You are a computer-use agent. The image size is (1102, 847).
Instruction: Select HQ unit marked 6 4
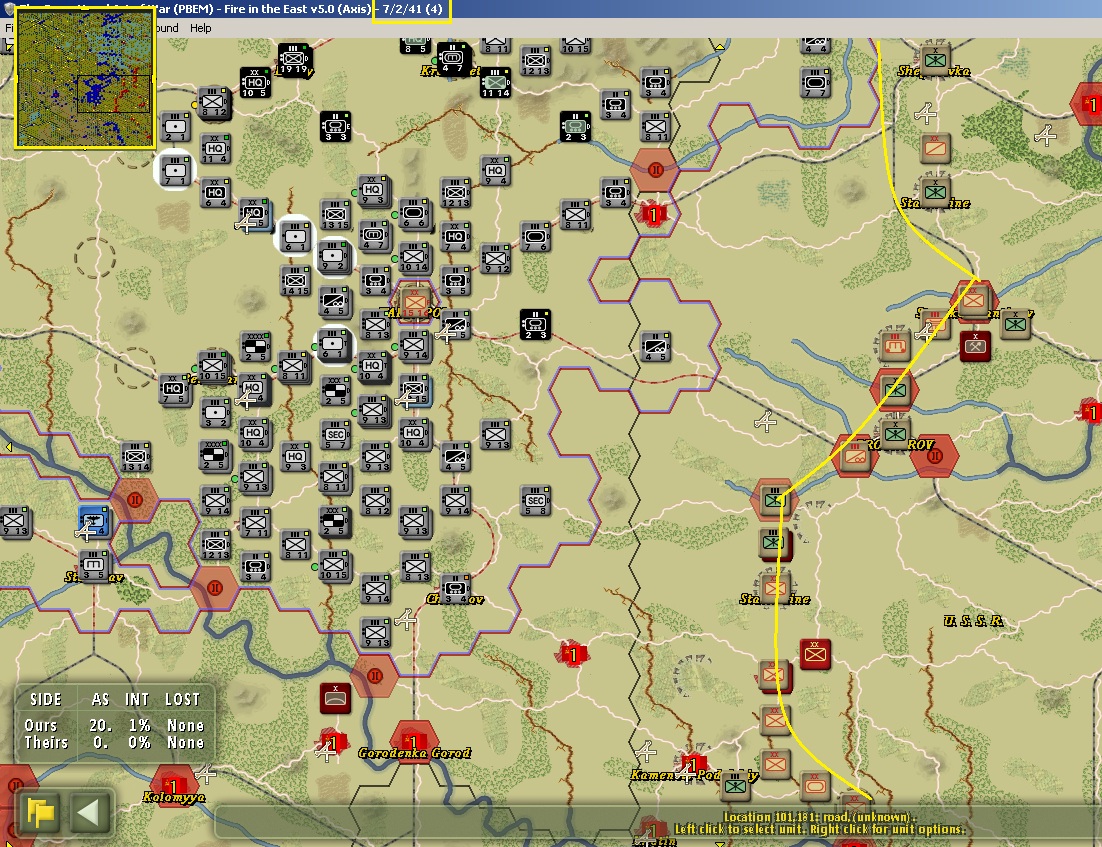click(x=215, y=193)
